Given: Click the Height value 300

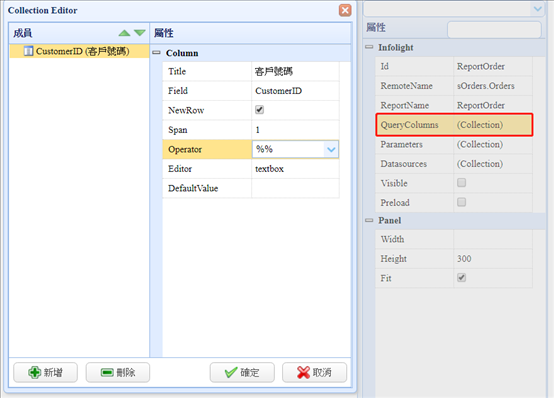Looking at the screenshot, I should pyautogui.click(x=464, y=259).
